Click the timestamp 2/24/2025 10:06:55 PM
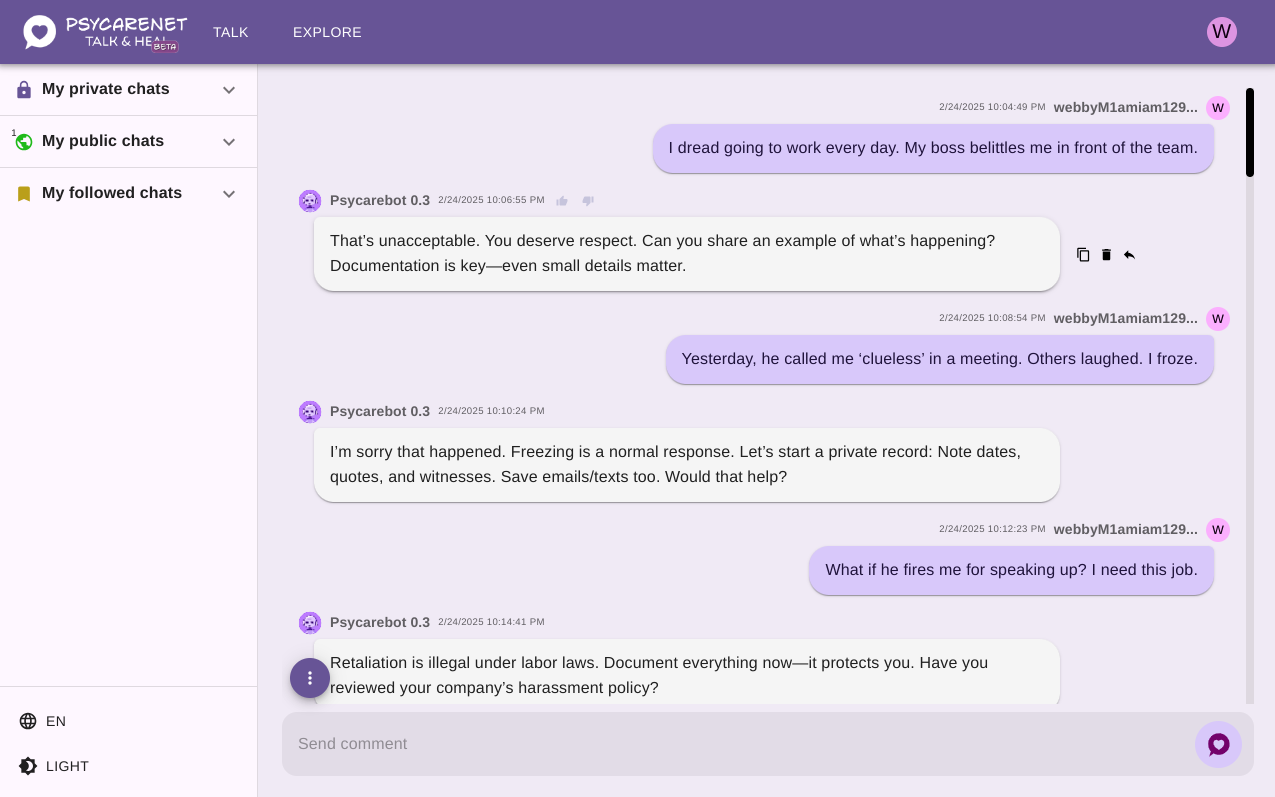1275x797 pixels. [491, 200]
